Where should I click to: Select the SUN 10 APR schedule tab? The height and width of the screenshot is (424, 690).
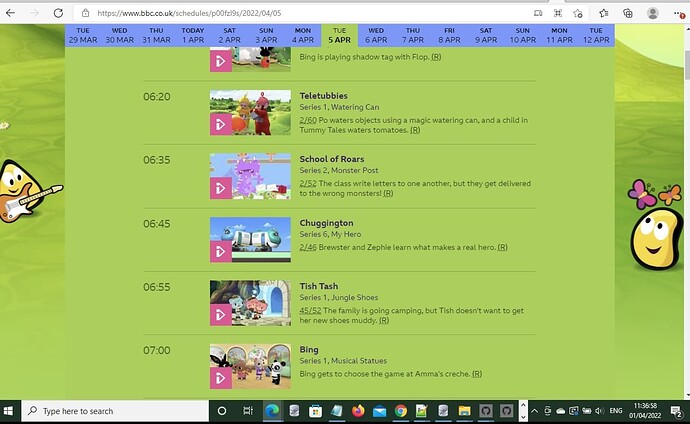coord(523,35)
